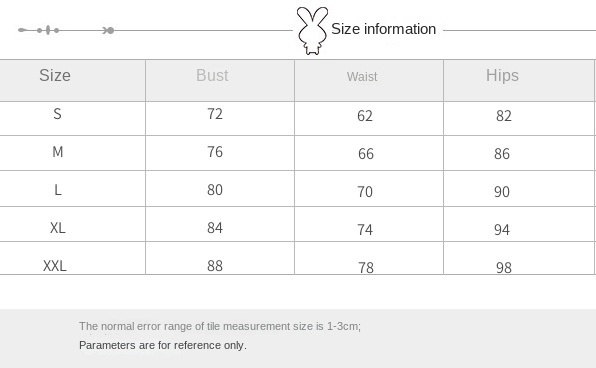Click the Size column header
Image resolution: width=596 pixels, height=368 pixels.
[55, 75]
